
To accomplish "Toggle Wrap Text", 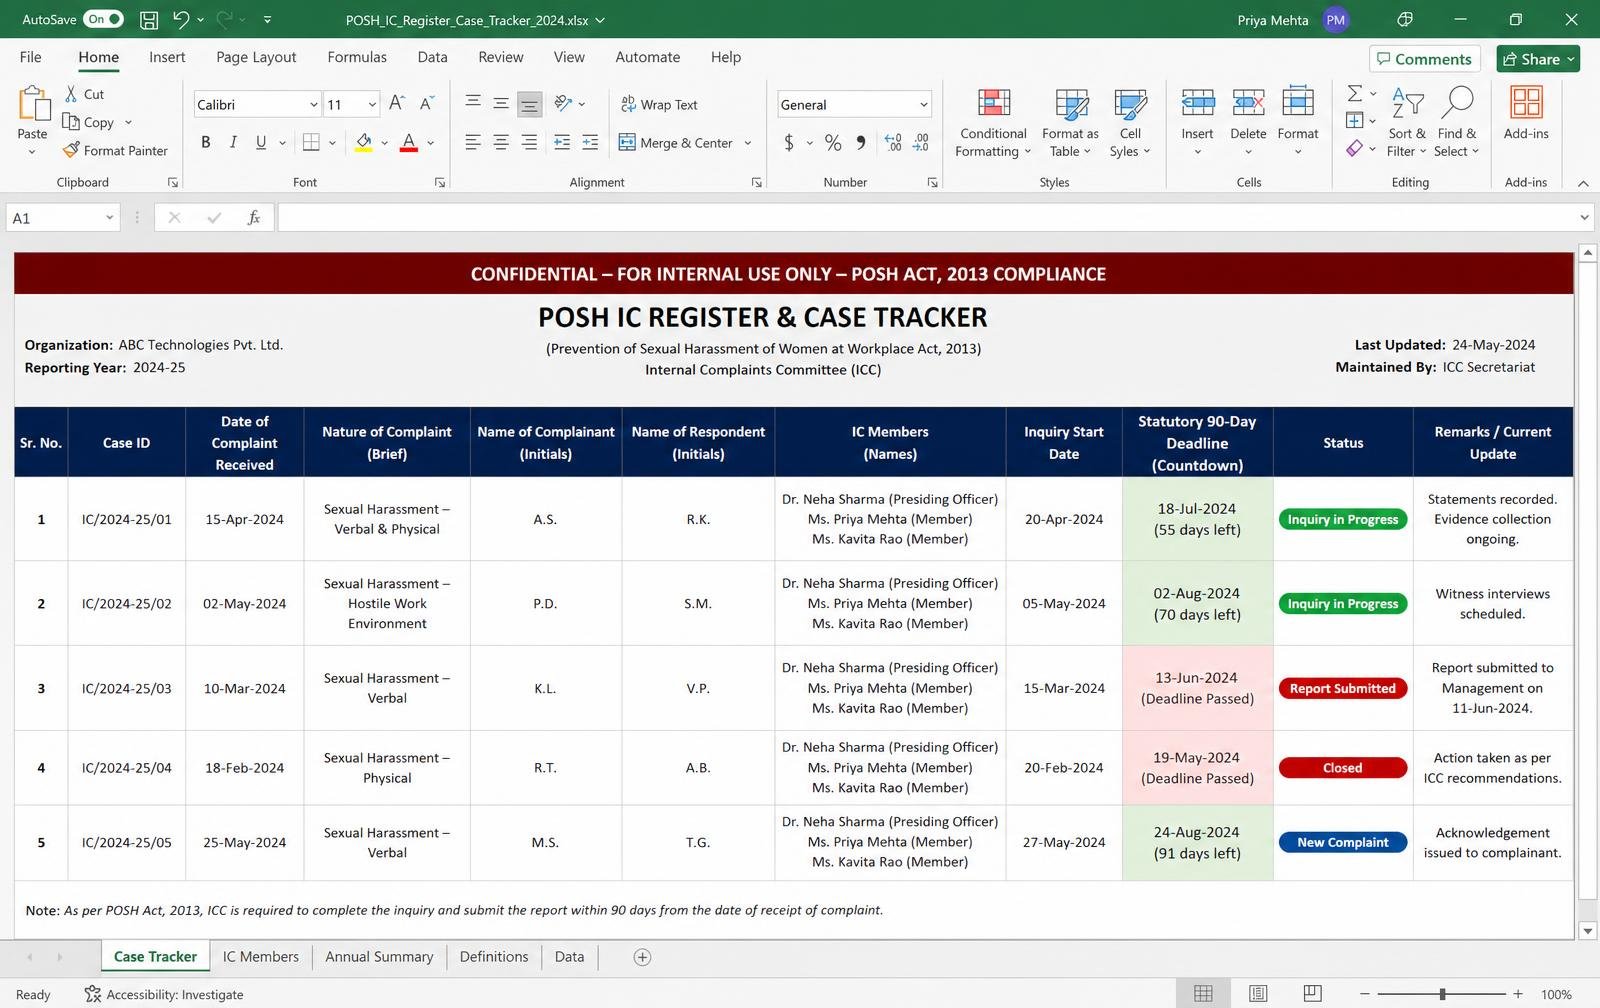I will coord(659,104).
